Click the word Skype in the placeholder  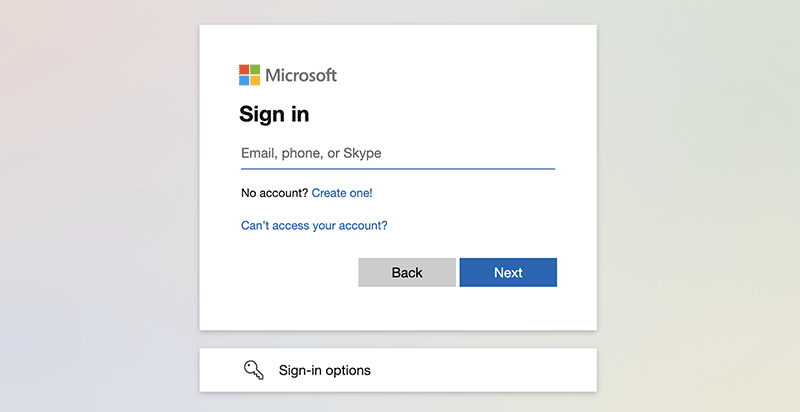(x=362, y=153)
